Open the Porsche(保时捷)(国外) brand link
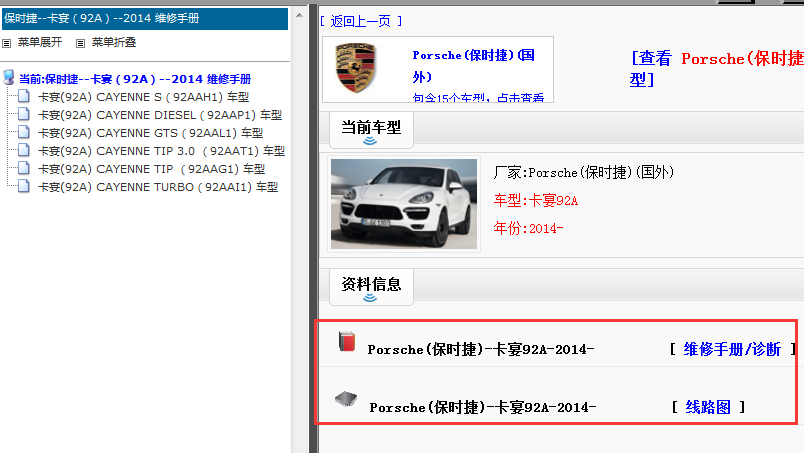The height and width of the screenshot is (453, 804). click(x=474, y=66)
